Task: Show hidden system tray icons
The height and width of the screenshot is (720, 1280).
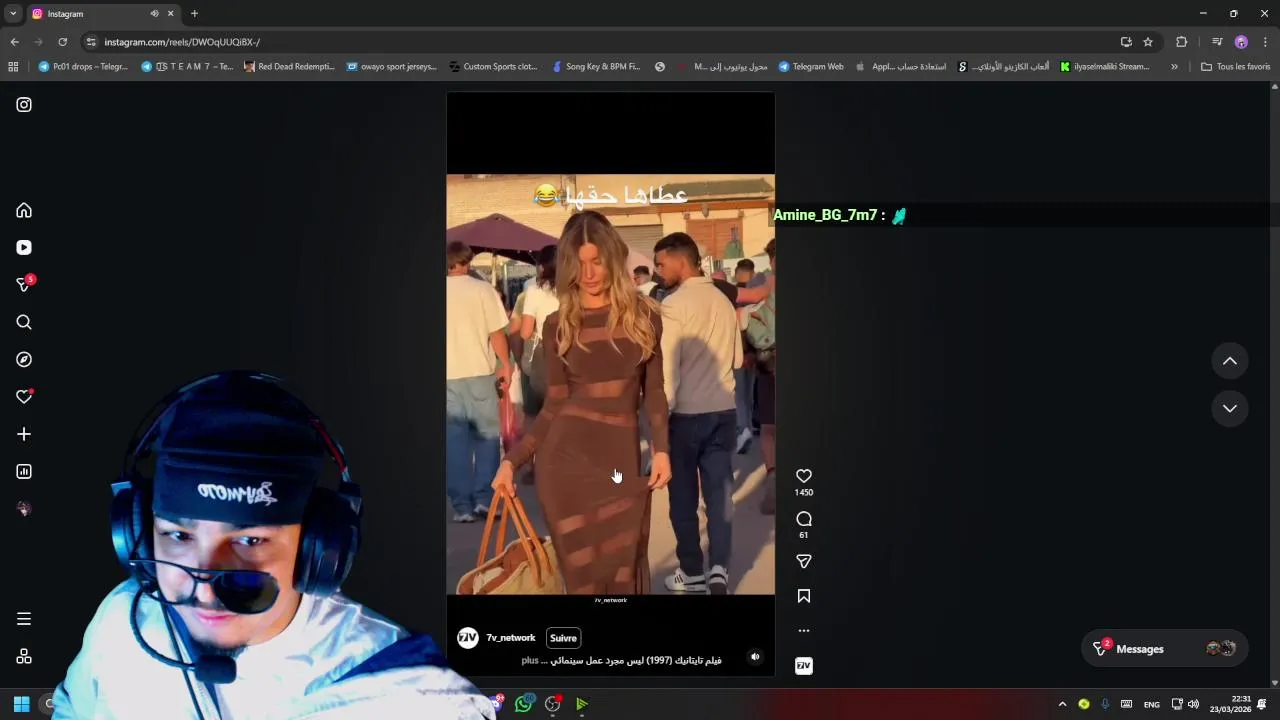Action: (1062, 704)
